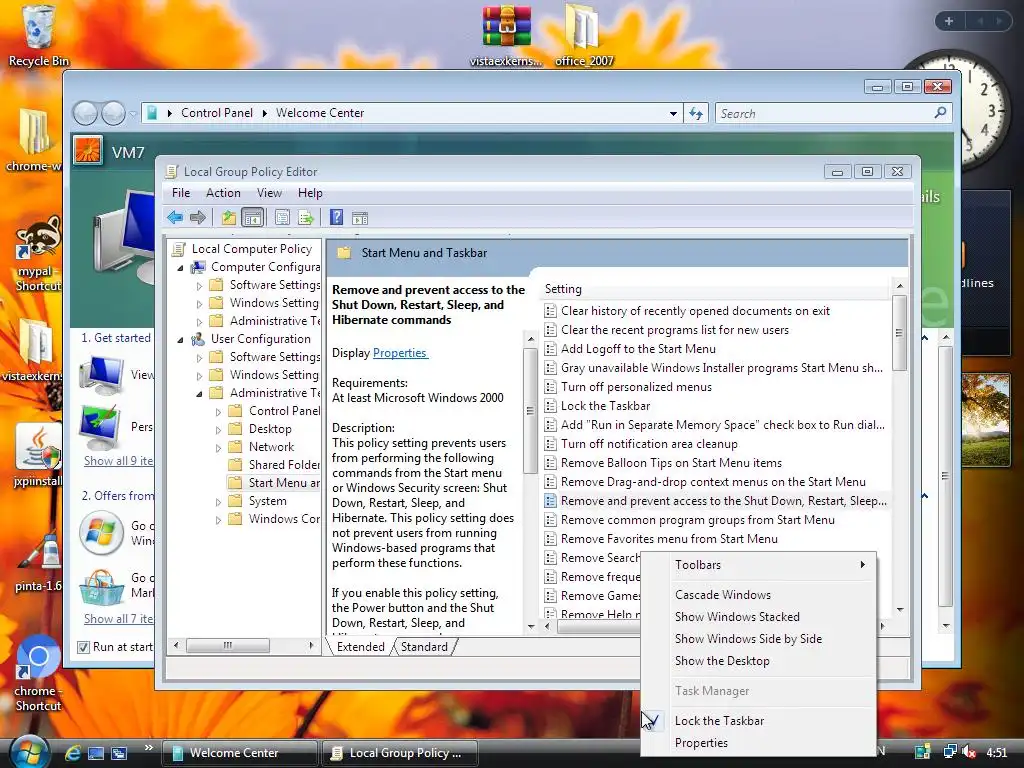The image size is (1024, 768).
Task: Click the blue Back arrow in Policy Editor toolbar
Action: pos(174,217)
